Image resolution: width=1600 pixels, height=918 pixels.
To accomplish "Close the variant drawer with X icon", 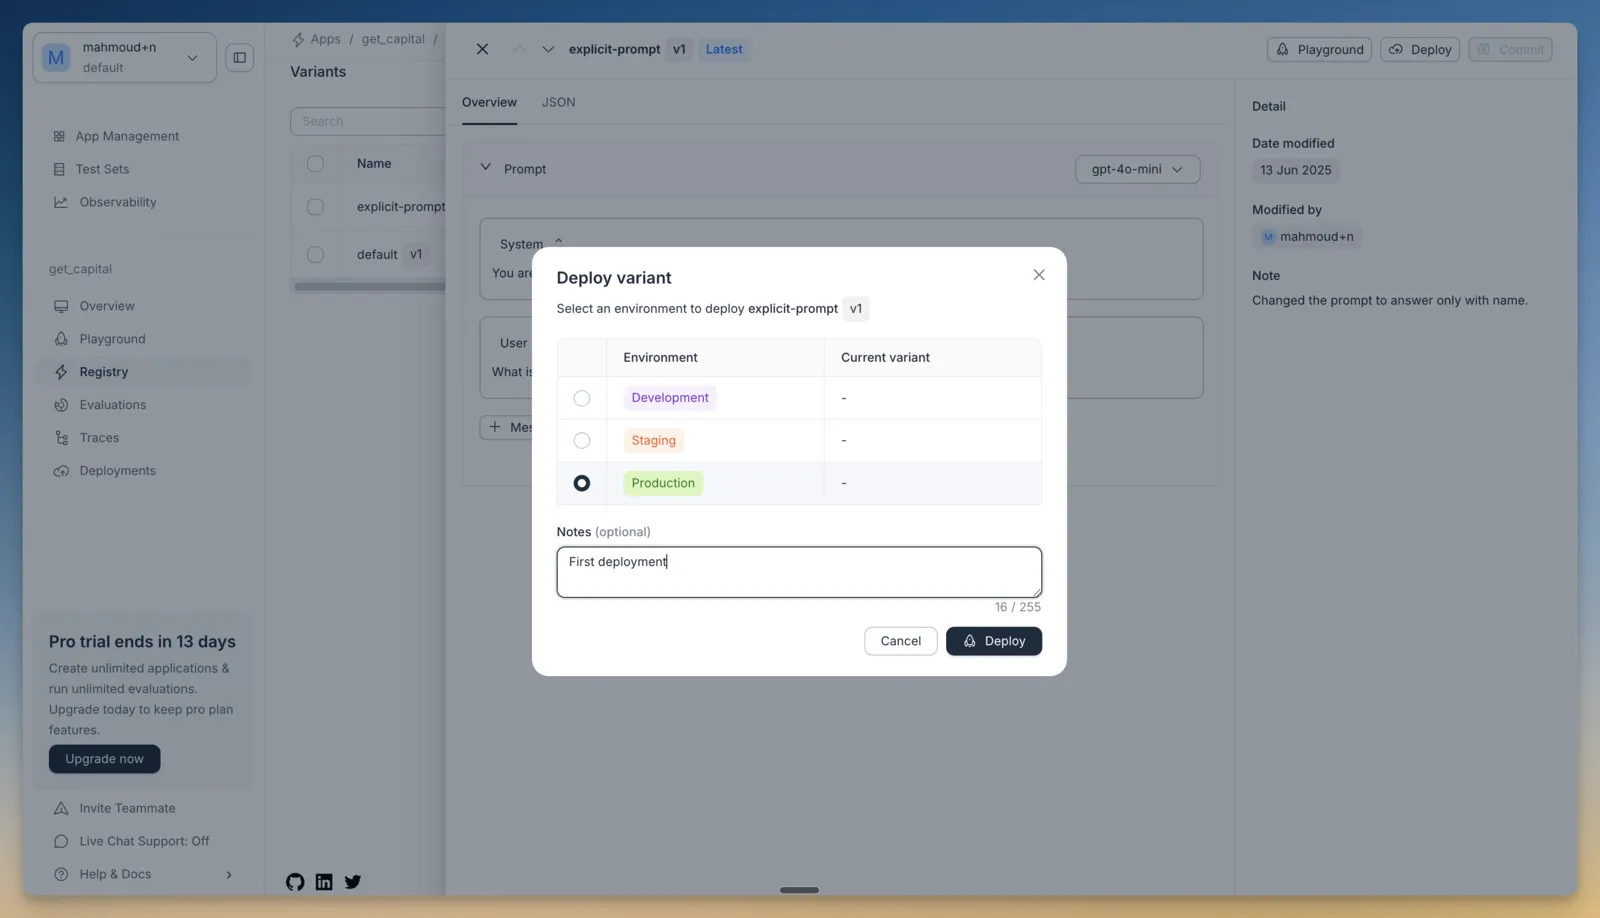I will tap(482, 49).
